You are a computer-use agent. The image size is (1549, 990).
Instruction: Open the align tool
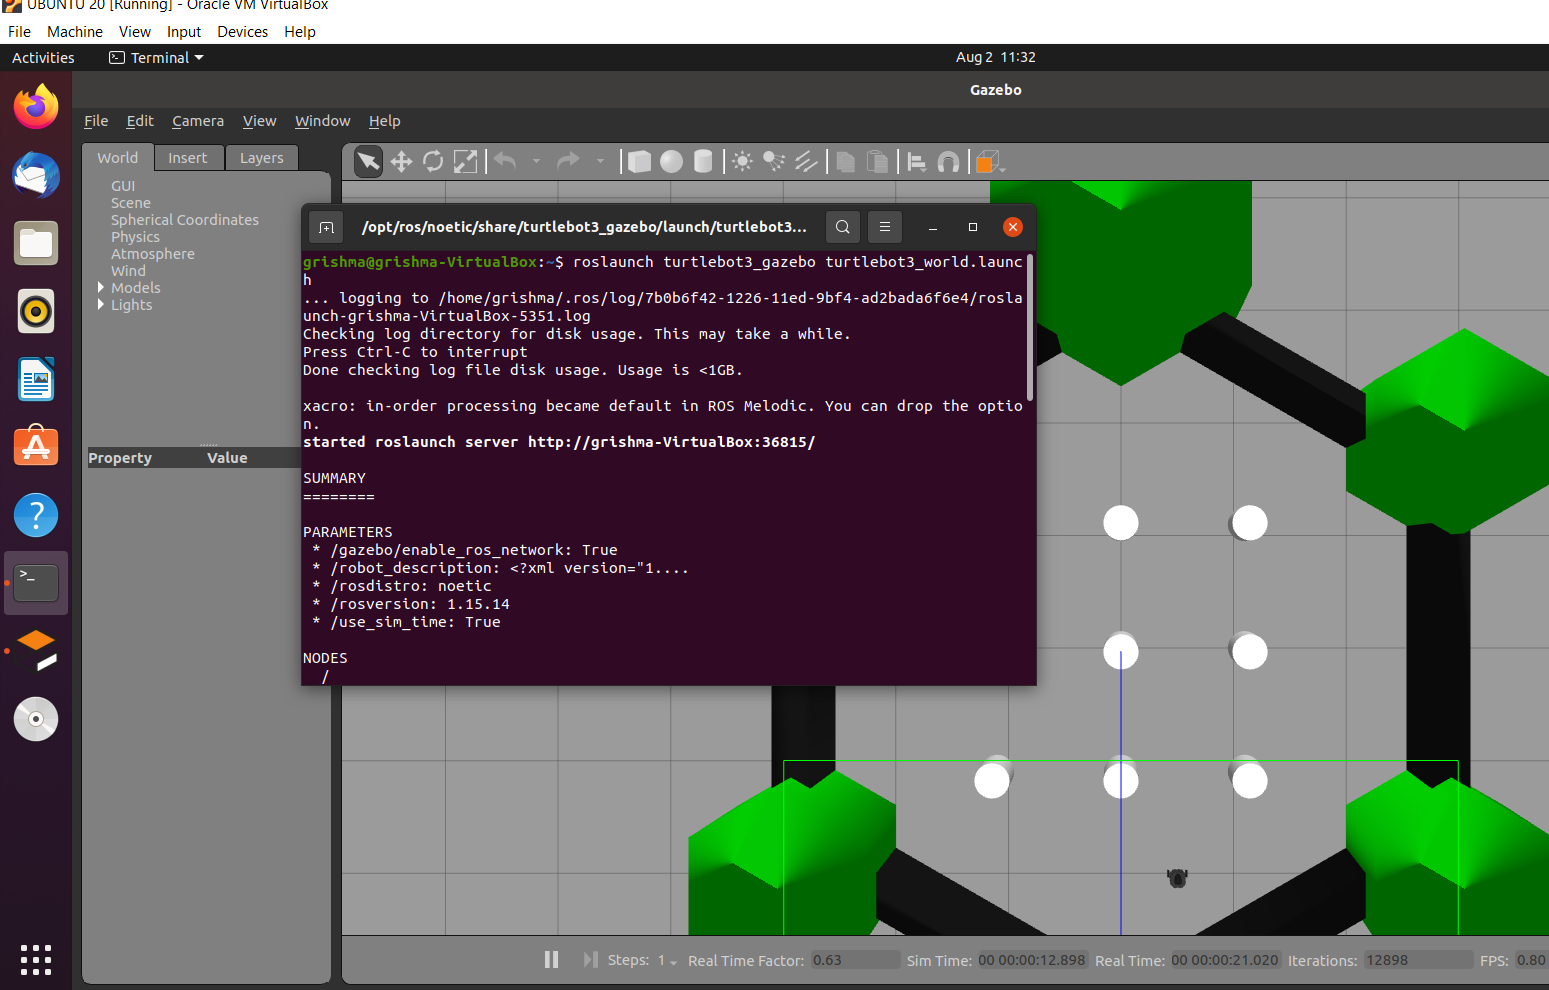click(916, 161)
